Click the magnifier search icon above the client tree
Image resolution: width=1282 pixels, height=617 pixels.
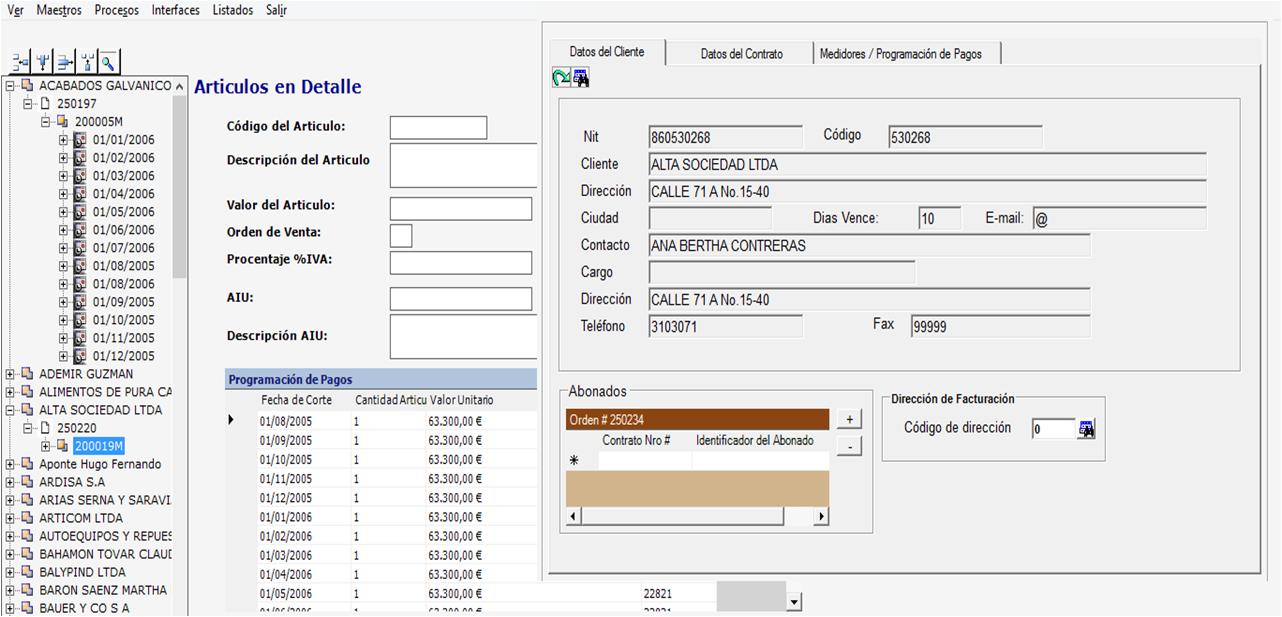[x=108, y=63]
